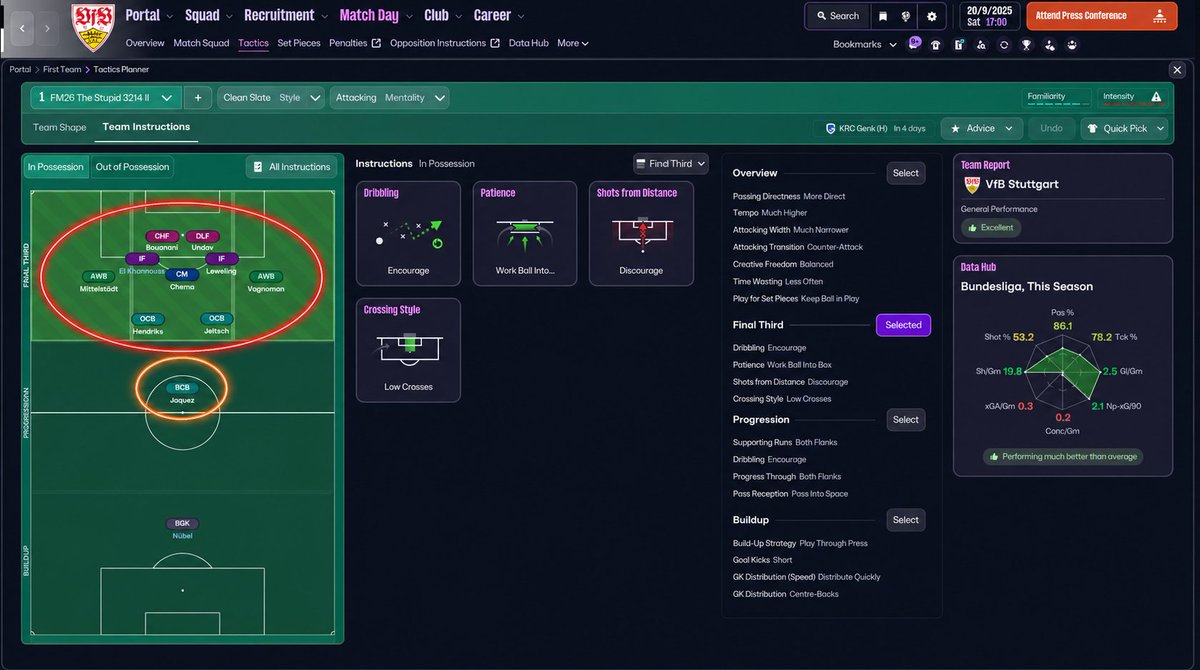Click the Select button for Buildup
Image resolution: width=1200 pixels, height=670 pixels.
(905, 520)
